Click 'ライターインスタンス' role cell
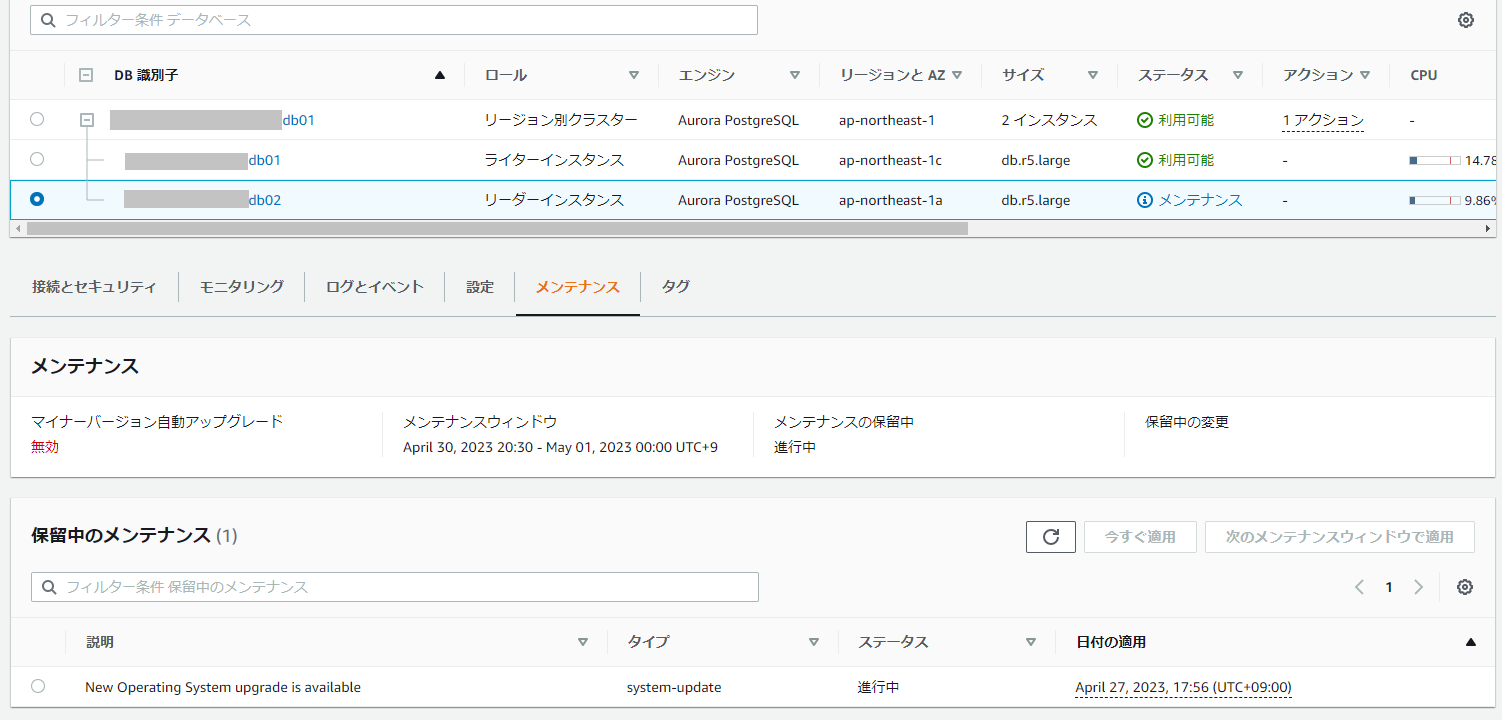The image size is (1502, 720). 554,160
